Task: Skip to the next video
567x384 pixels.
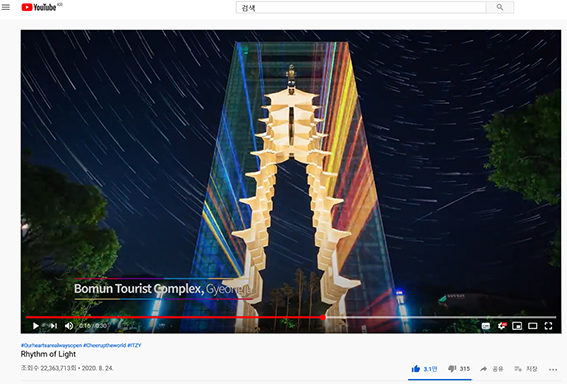Action: click(54, 326)
